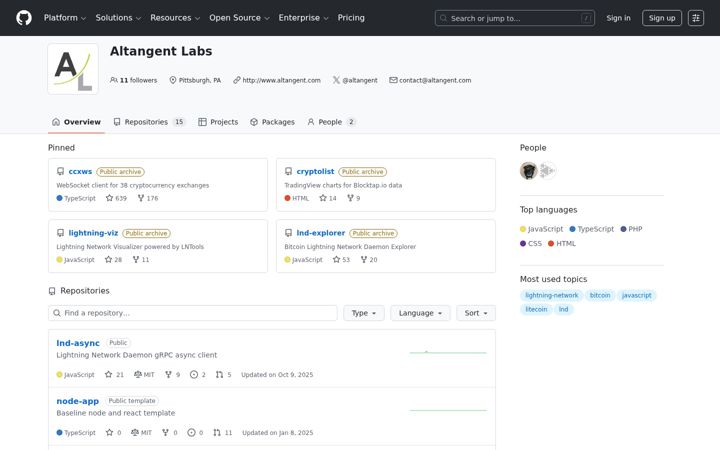Click the star icon on lnd-explorer card
The image size is (720, 450).
(337, 259)
